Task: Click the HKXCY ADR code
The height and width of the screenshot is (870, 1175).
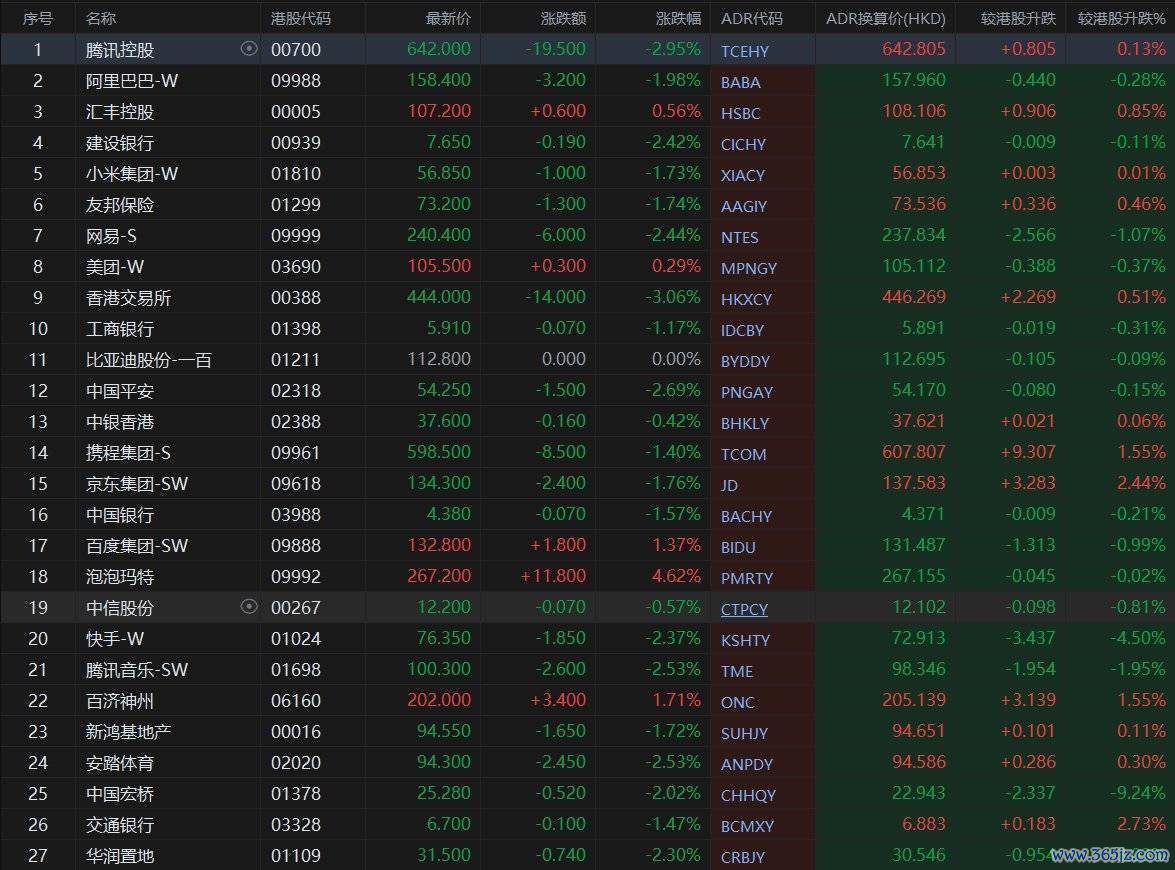Action: (746, 299)
